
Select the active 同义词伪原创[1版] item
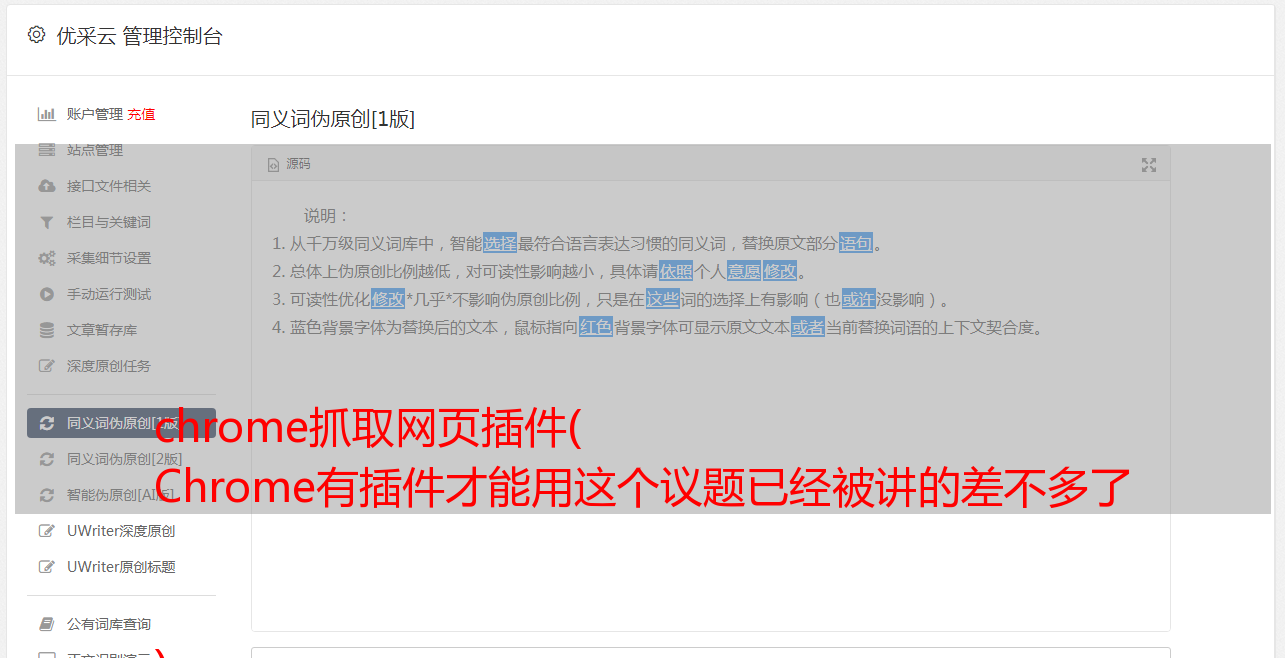121,423
